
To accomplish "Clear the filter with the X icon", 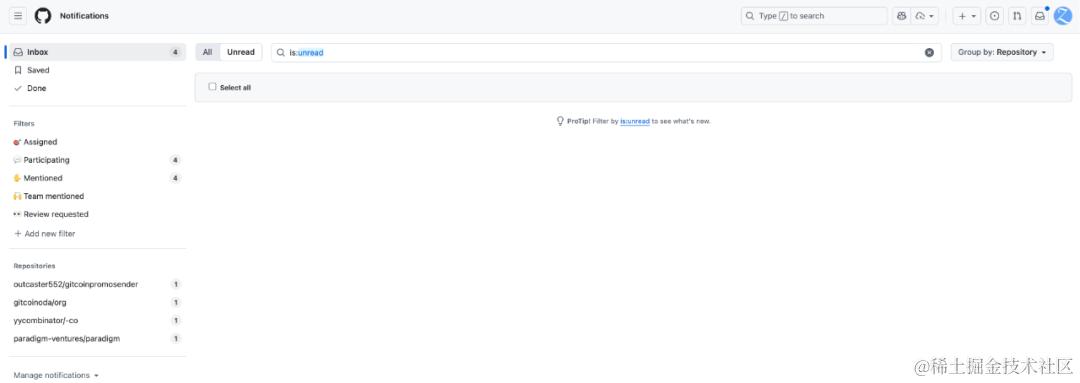I will tap(929, 52).
